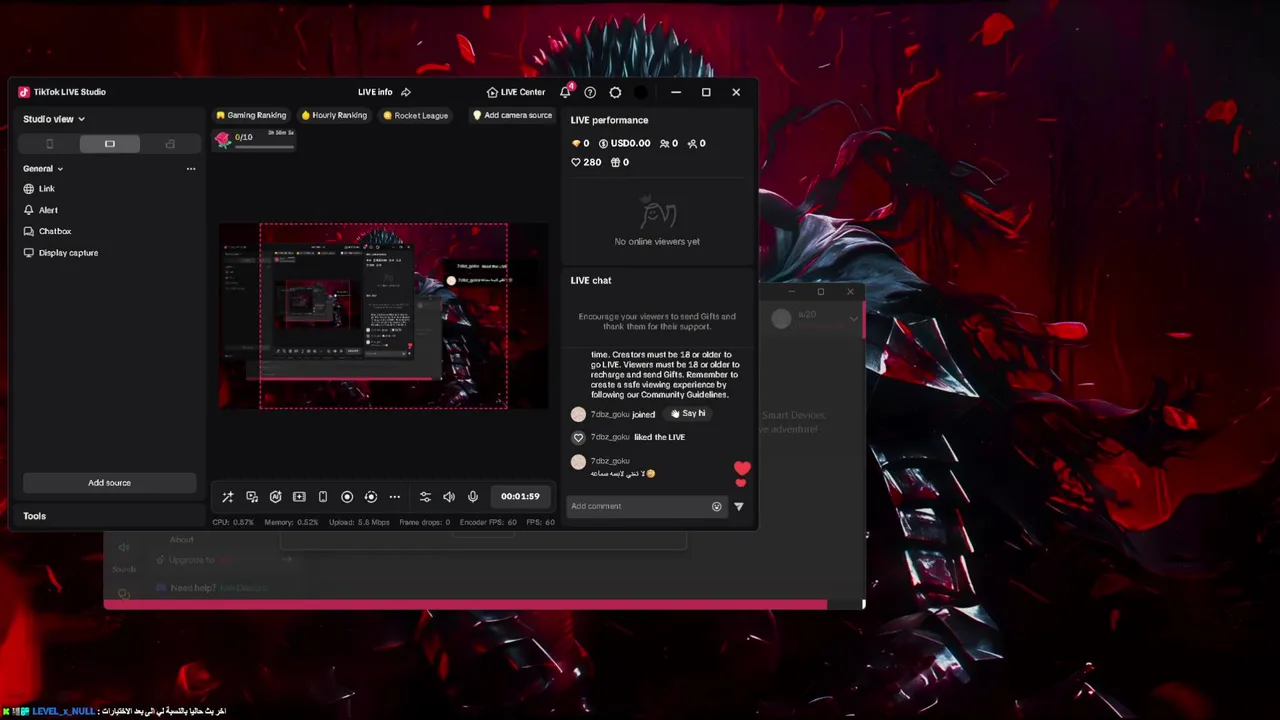
Task: Start recording with the record button
Action: click(x=347, y=497)
